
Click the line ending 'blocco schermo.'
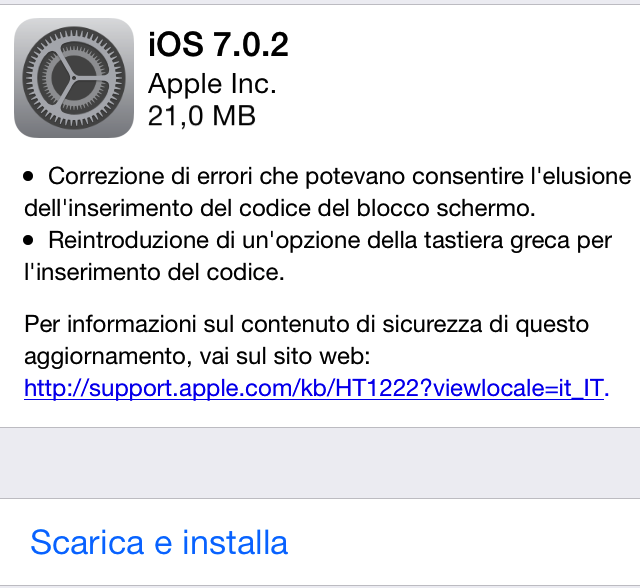pos(280,209)
